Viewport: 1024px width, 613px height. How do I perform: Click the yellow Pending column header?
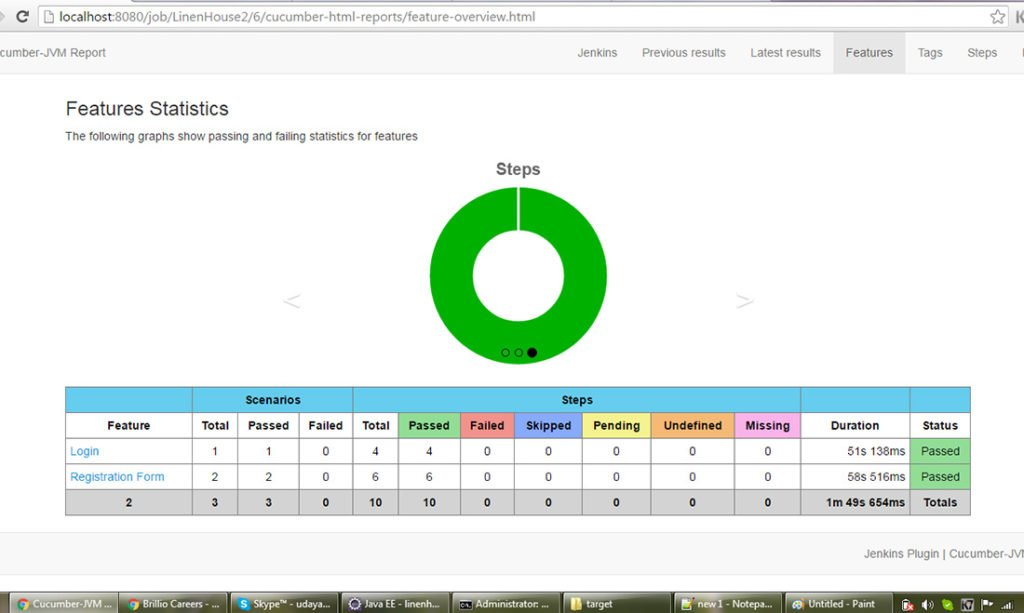click(616, 426)
